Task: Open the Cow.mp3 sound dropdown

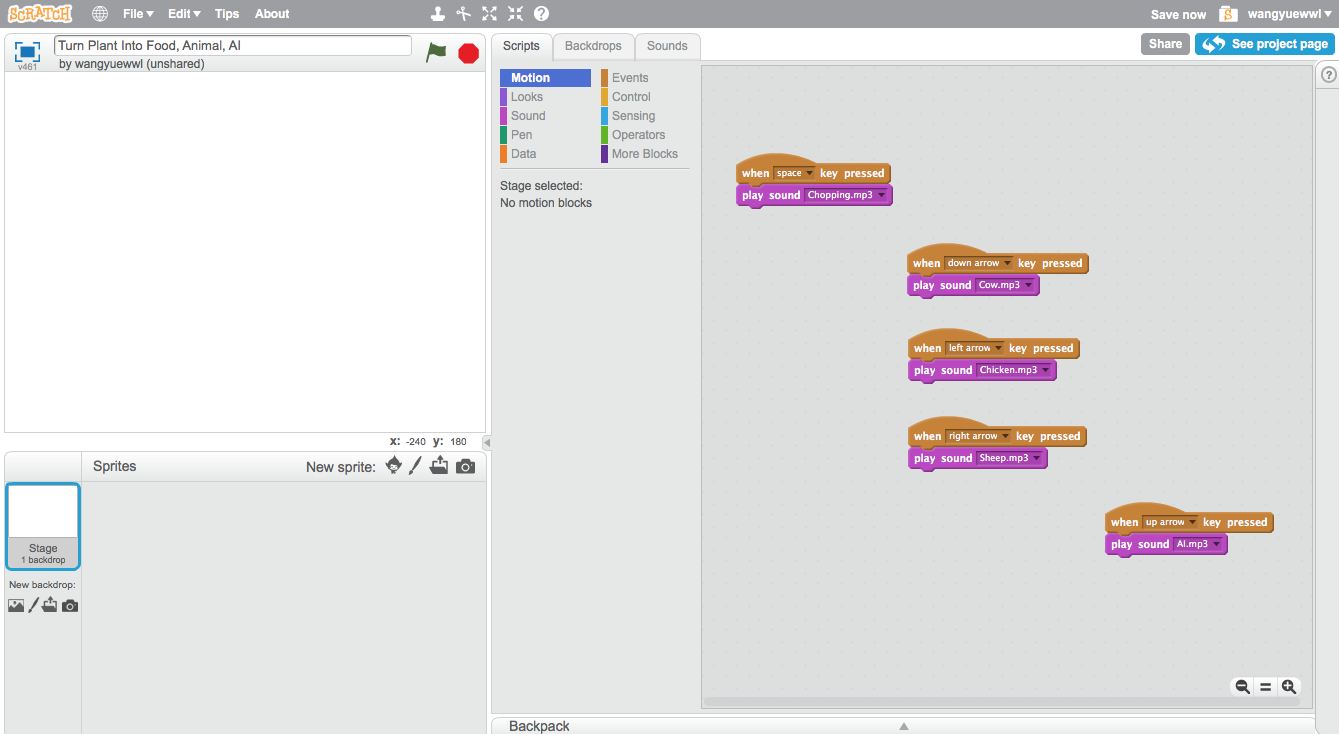Action: pos(1029,286)
